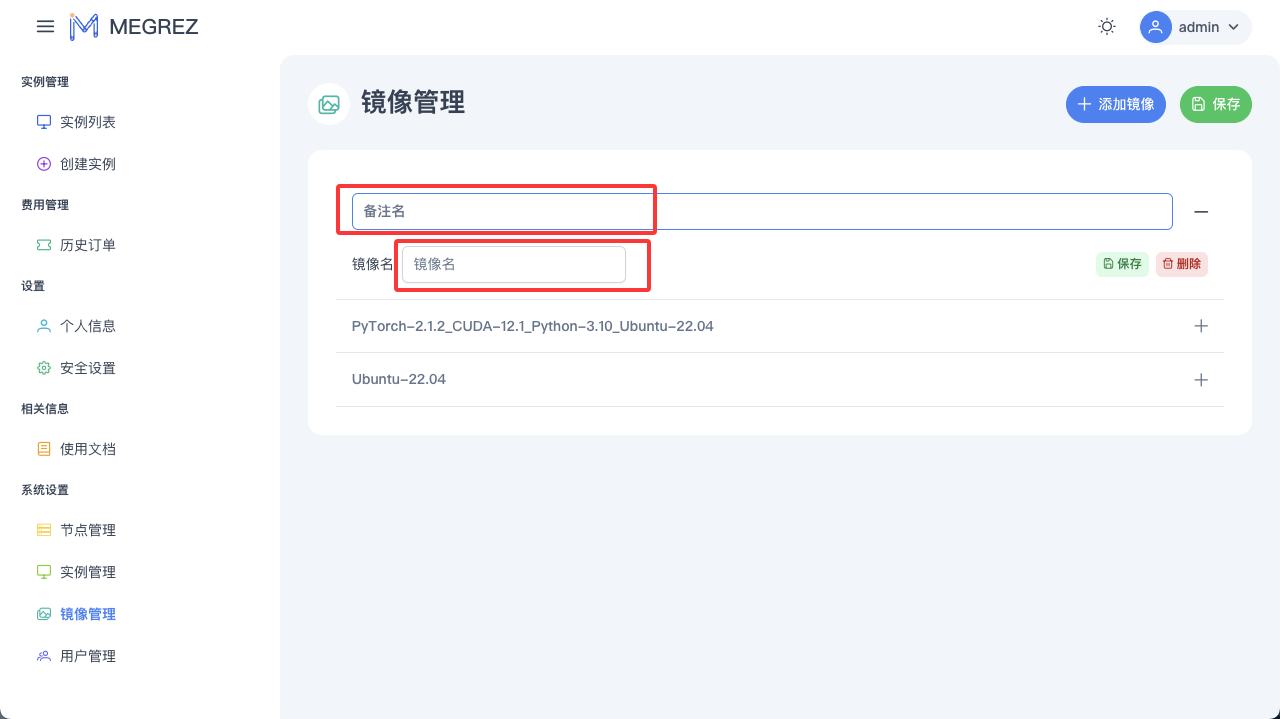Select the 节点管理 node icon
This screenshot has height=719, width=1280.
(43, 529)
